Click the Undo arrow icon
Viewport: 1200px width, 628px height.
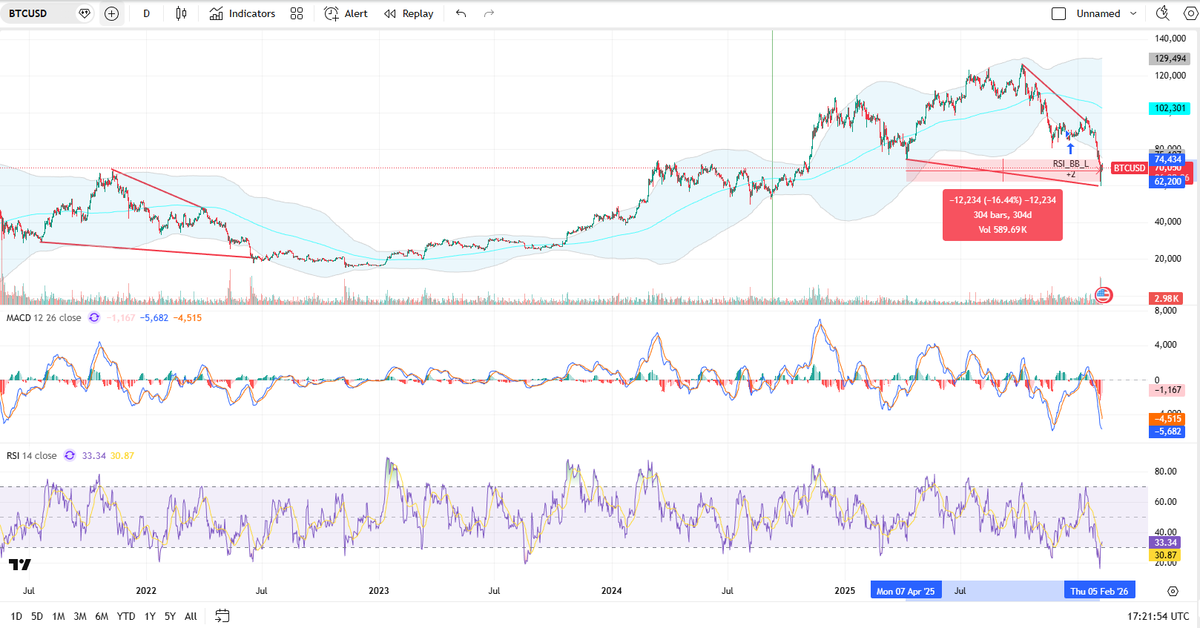point(460,13)
